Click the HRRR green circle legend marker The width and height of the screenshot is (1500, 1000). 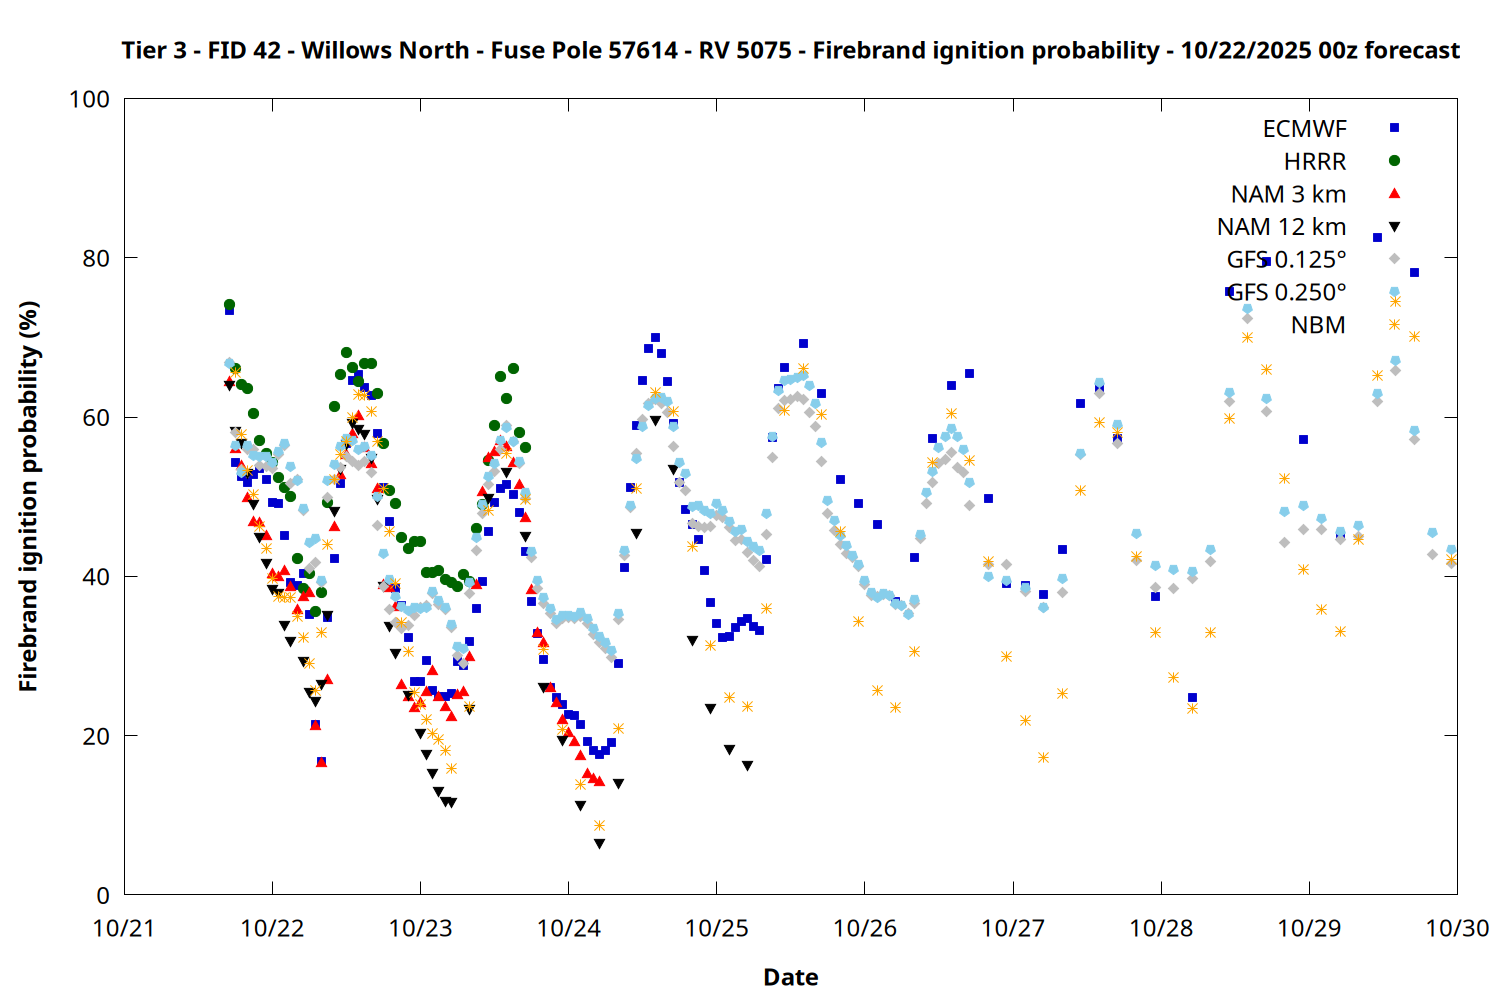1394,161
